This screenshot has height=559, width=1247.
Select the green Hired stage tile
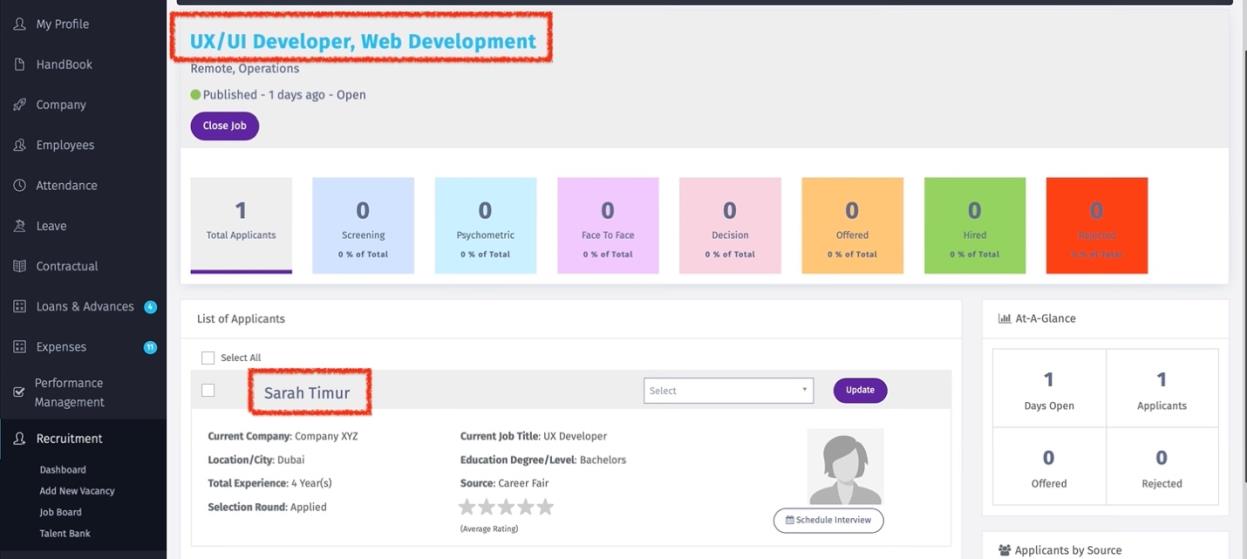pos(974,226)
